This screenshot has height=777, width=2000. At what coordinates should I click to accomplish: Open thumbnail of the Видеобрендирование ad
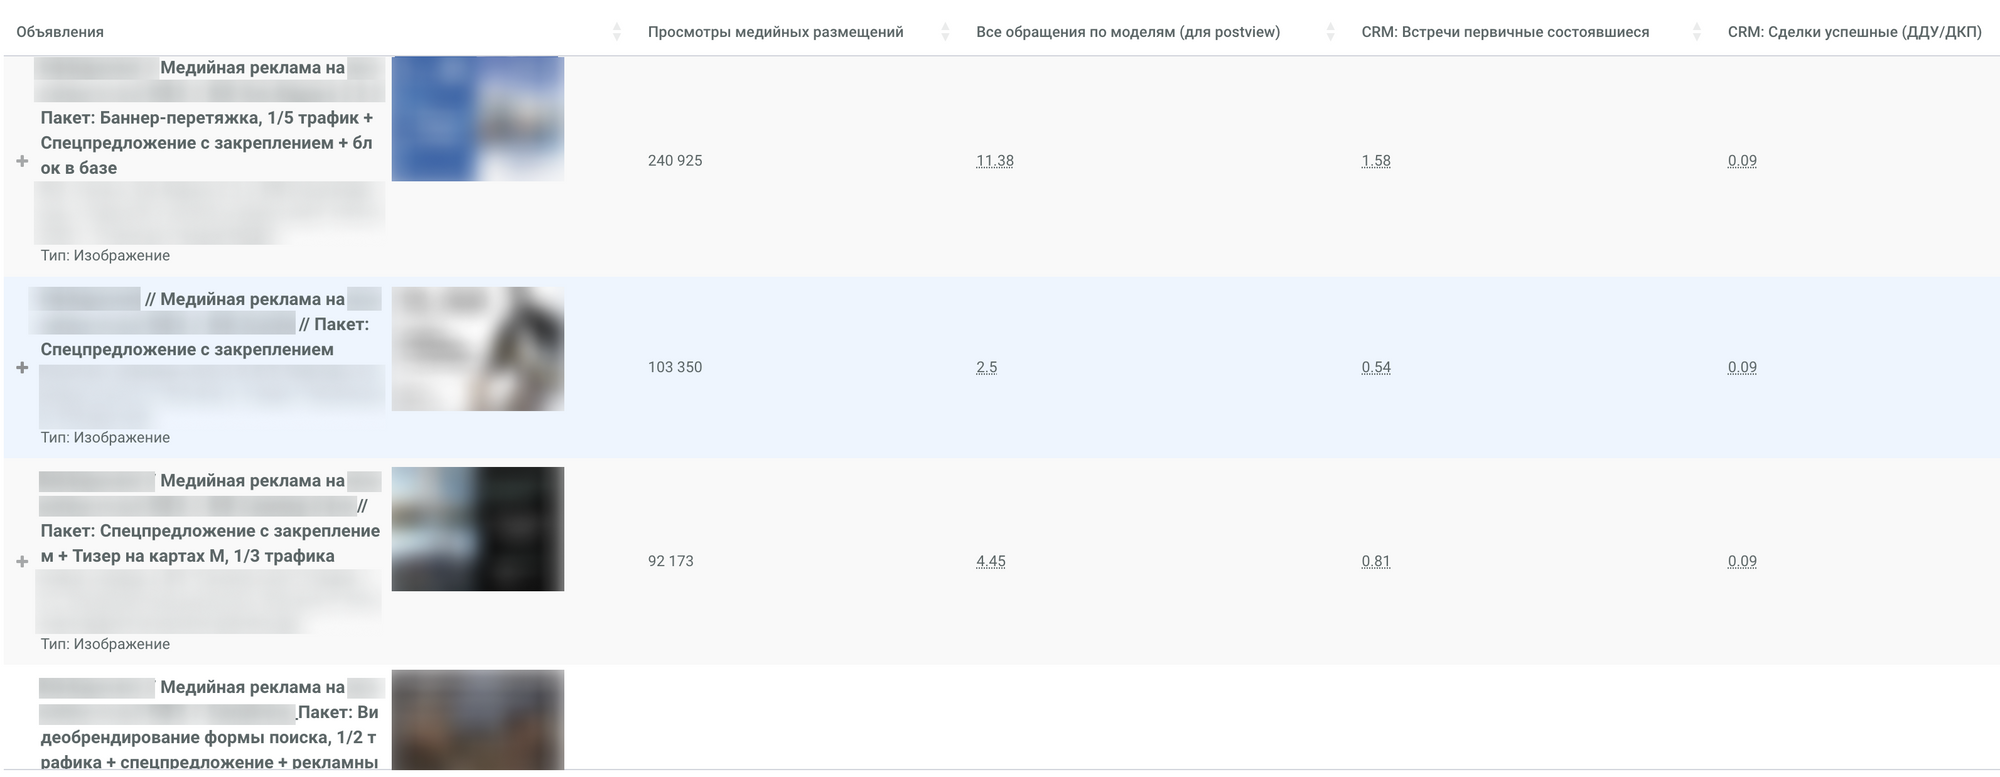tap(477, 718)
